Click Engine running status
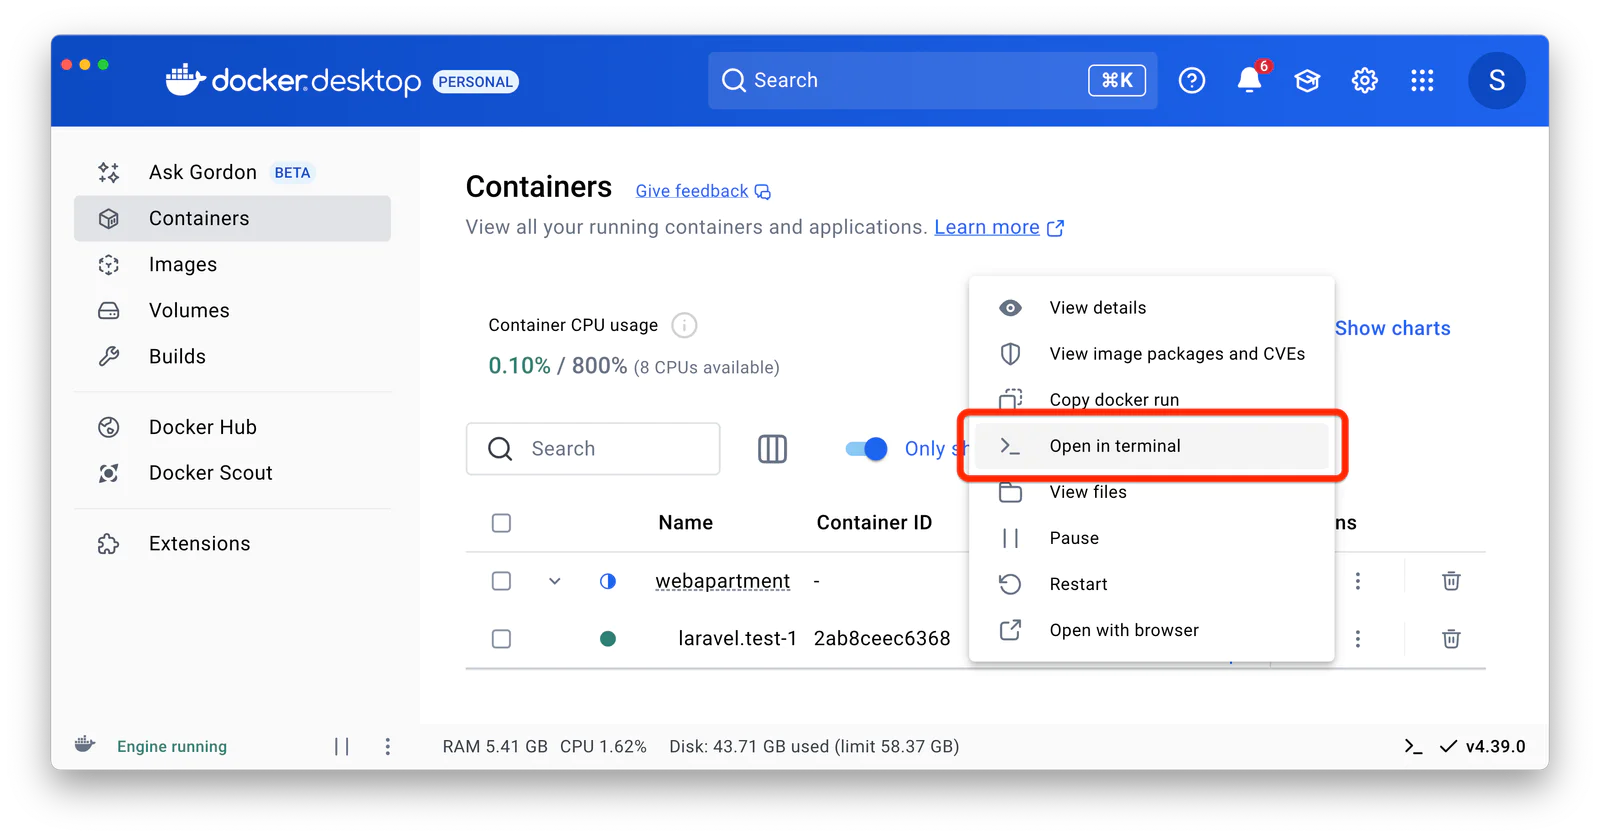 point(172,747)
